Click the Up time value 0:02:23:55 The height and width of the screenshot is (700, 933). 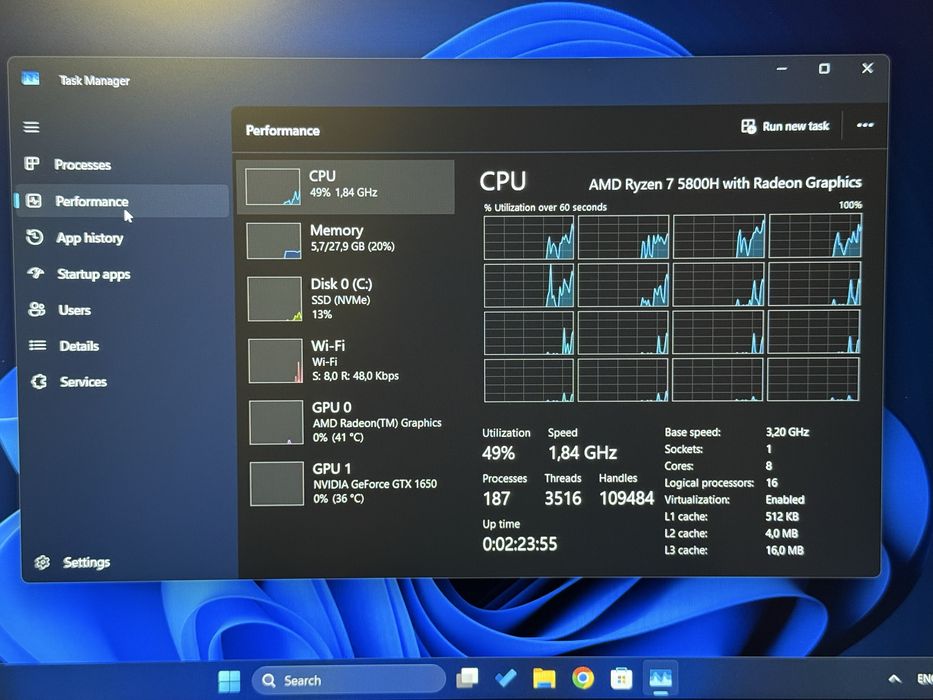click(x=519, y=544)
